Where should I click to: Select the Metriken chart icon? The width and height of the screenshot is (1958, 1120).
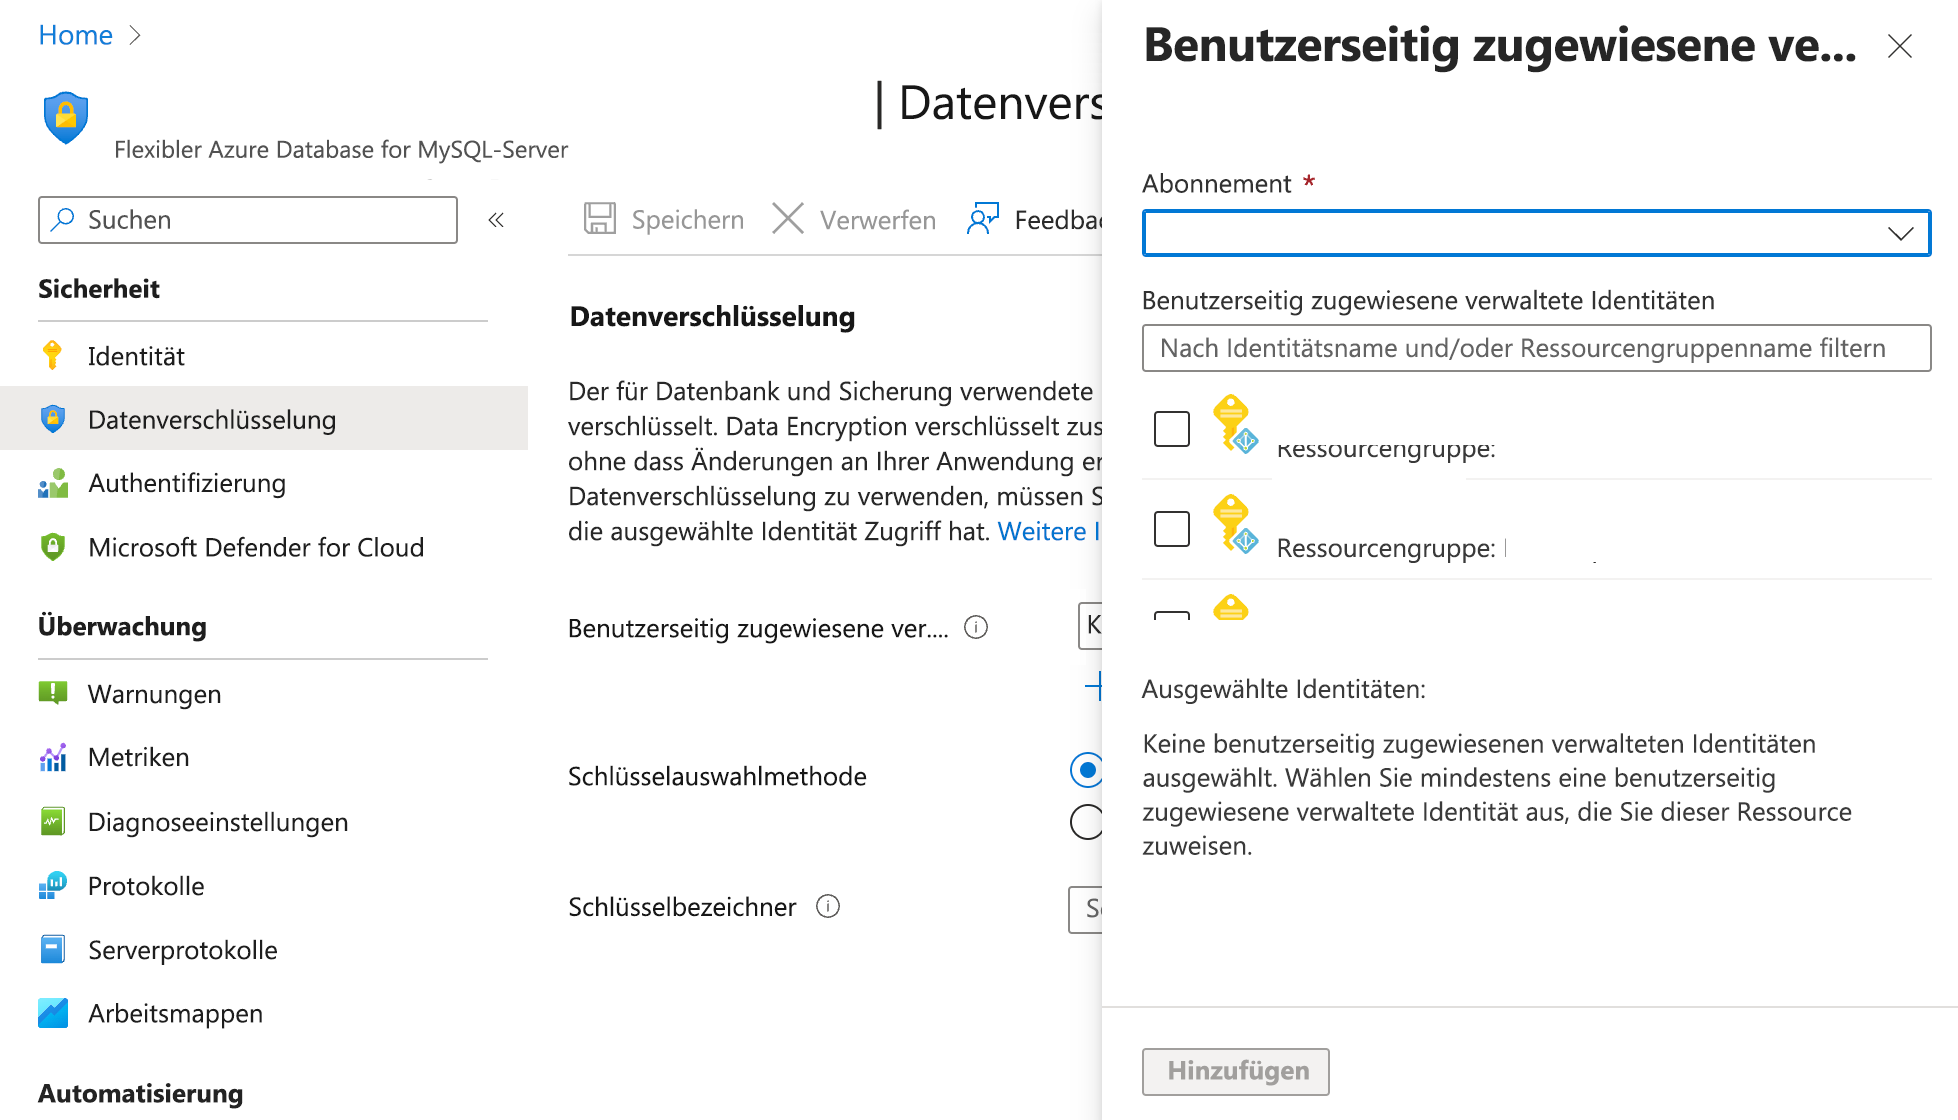coord(52,757)
